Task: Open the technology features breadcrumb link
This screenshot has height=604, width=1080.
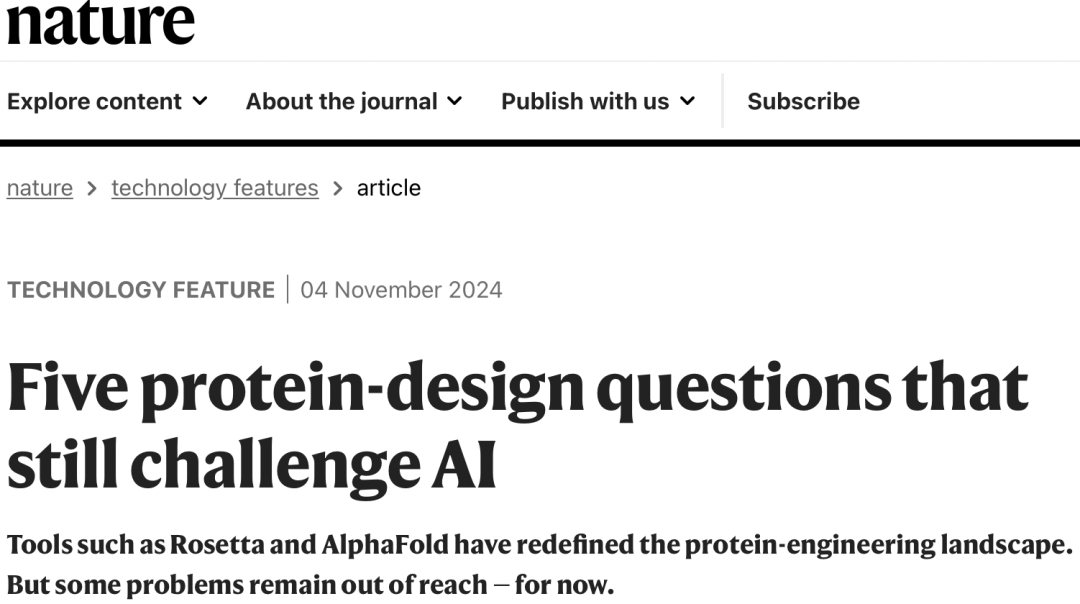Action: 215,188
